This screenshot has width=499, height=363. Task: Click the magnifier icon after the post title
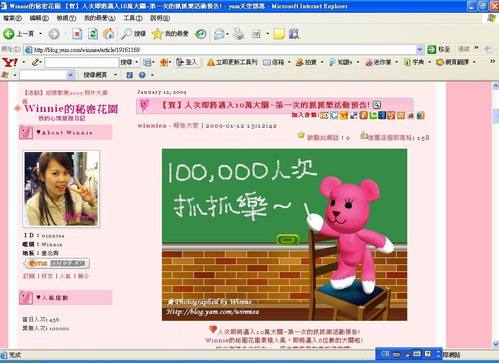point(376,105)
